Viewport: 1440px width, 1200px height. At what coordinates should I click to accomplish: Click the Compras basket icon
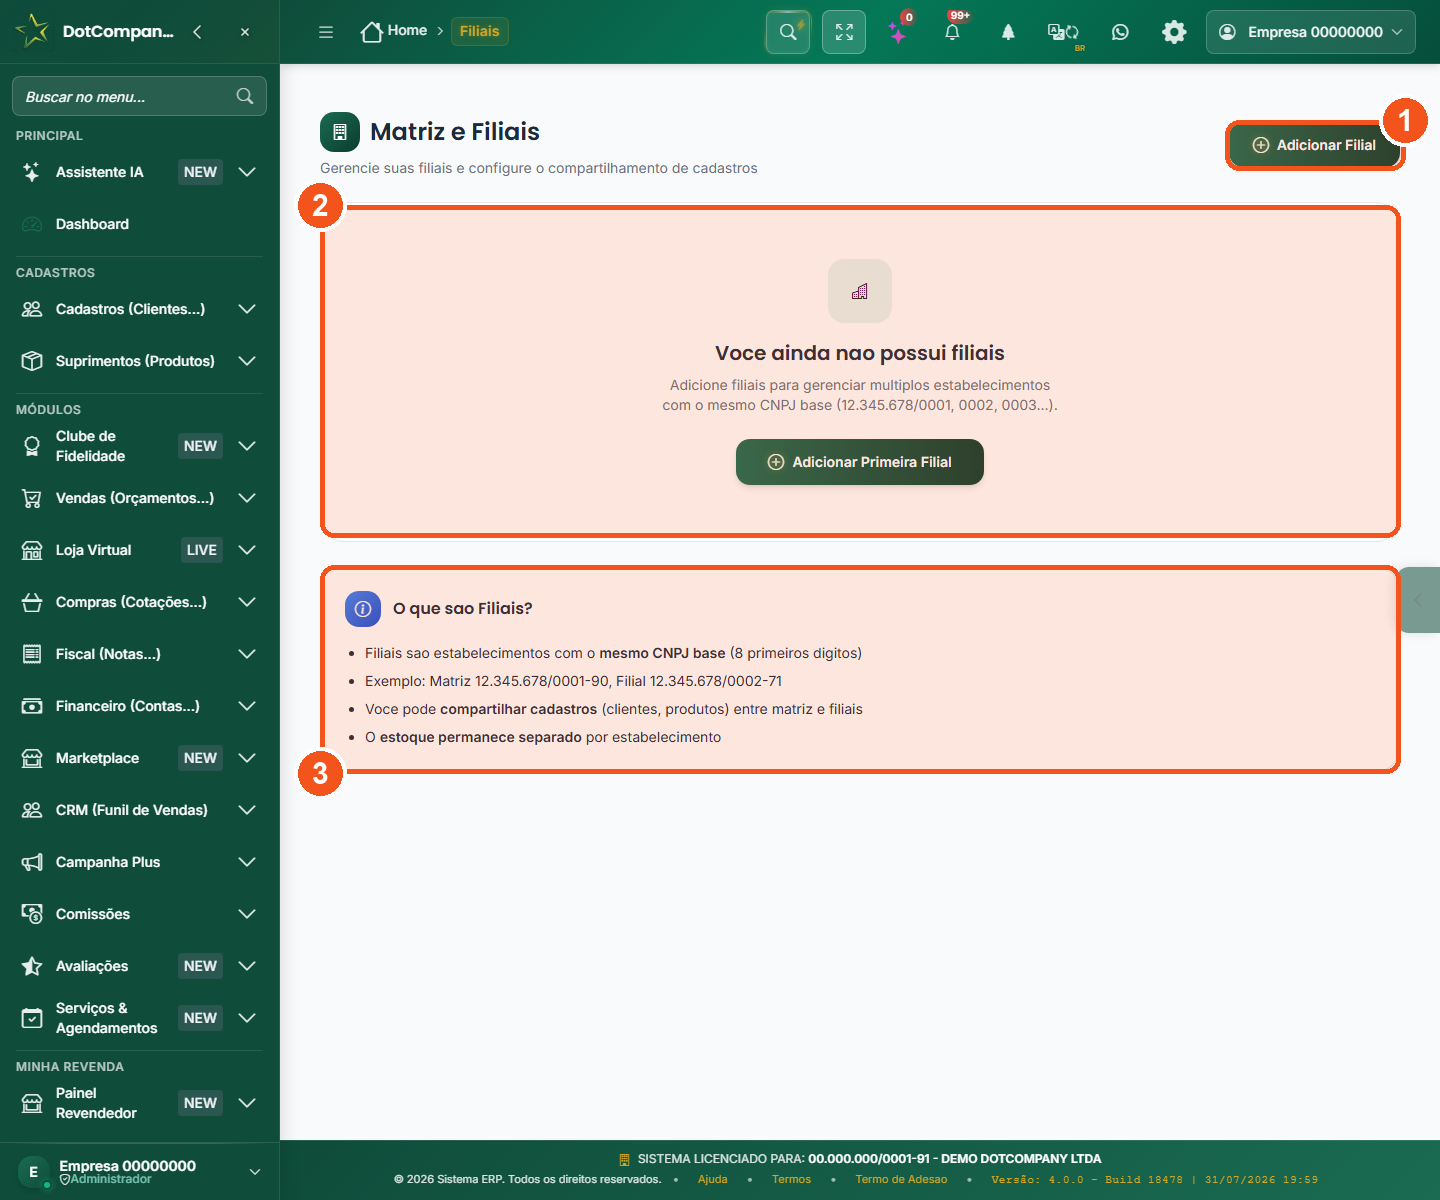click(x=32, y=602)
